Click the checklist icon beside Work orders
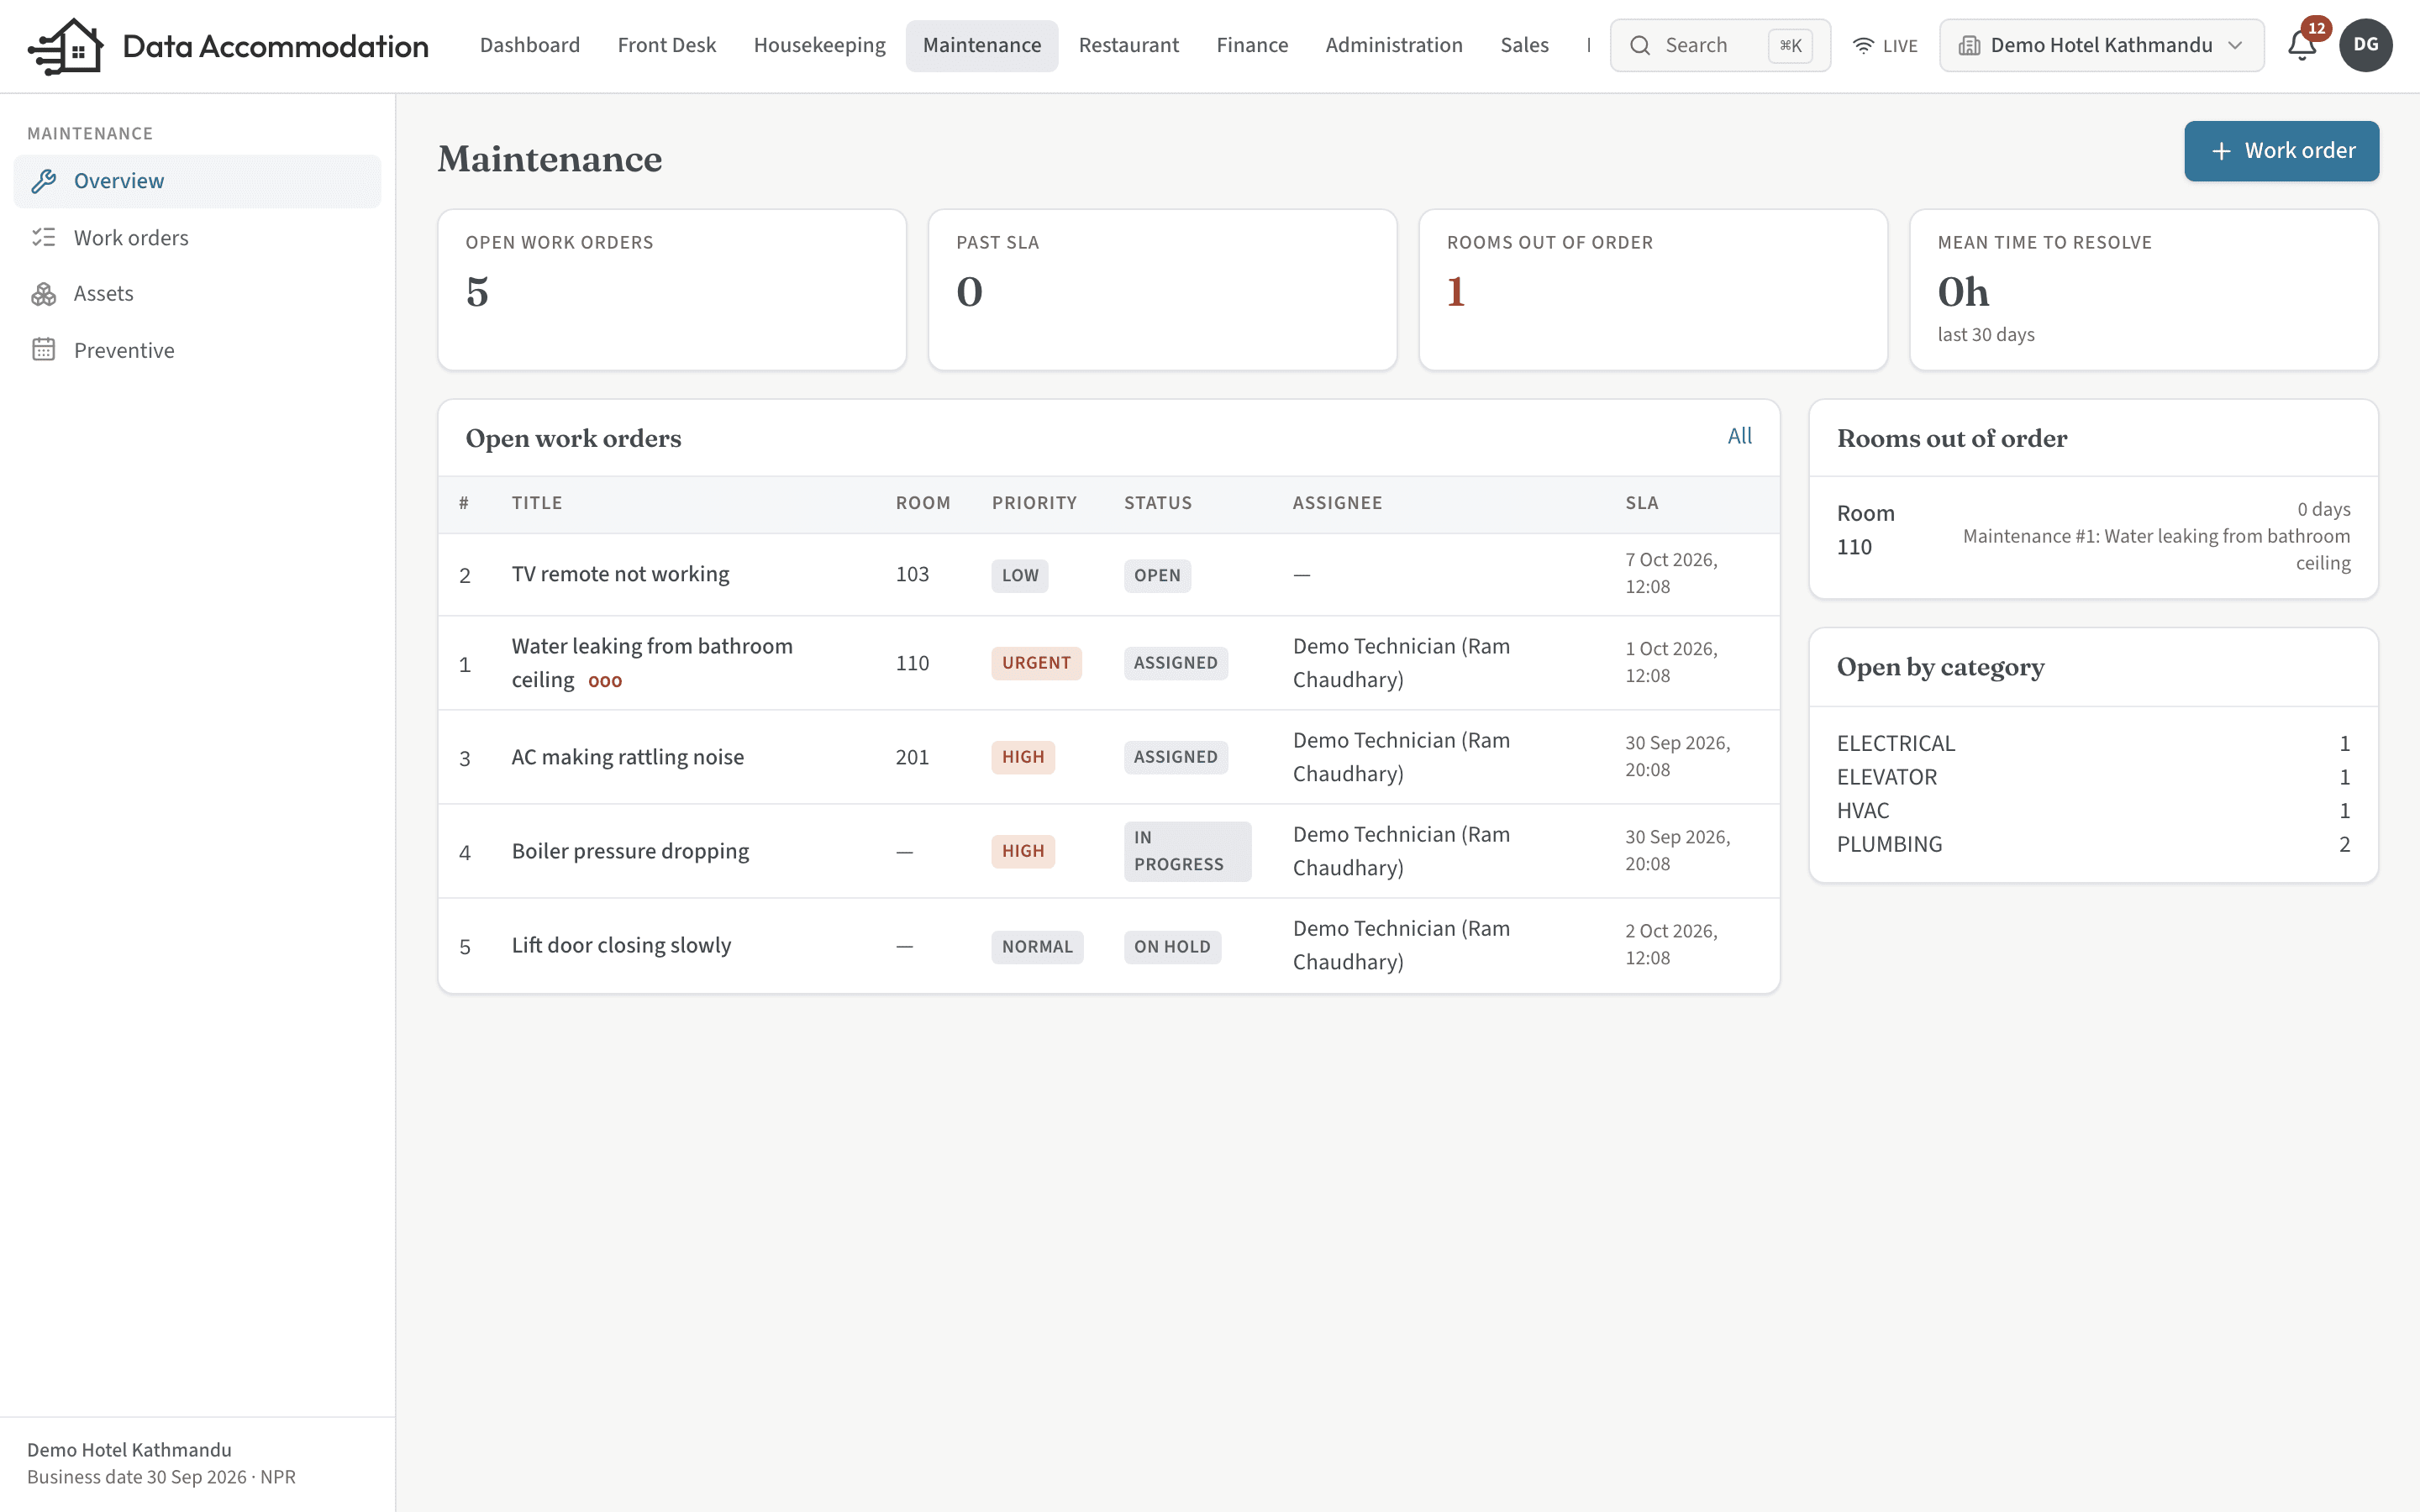The width and height of the screenshot is (2420, 1512). coord(44,237)
